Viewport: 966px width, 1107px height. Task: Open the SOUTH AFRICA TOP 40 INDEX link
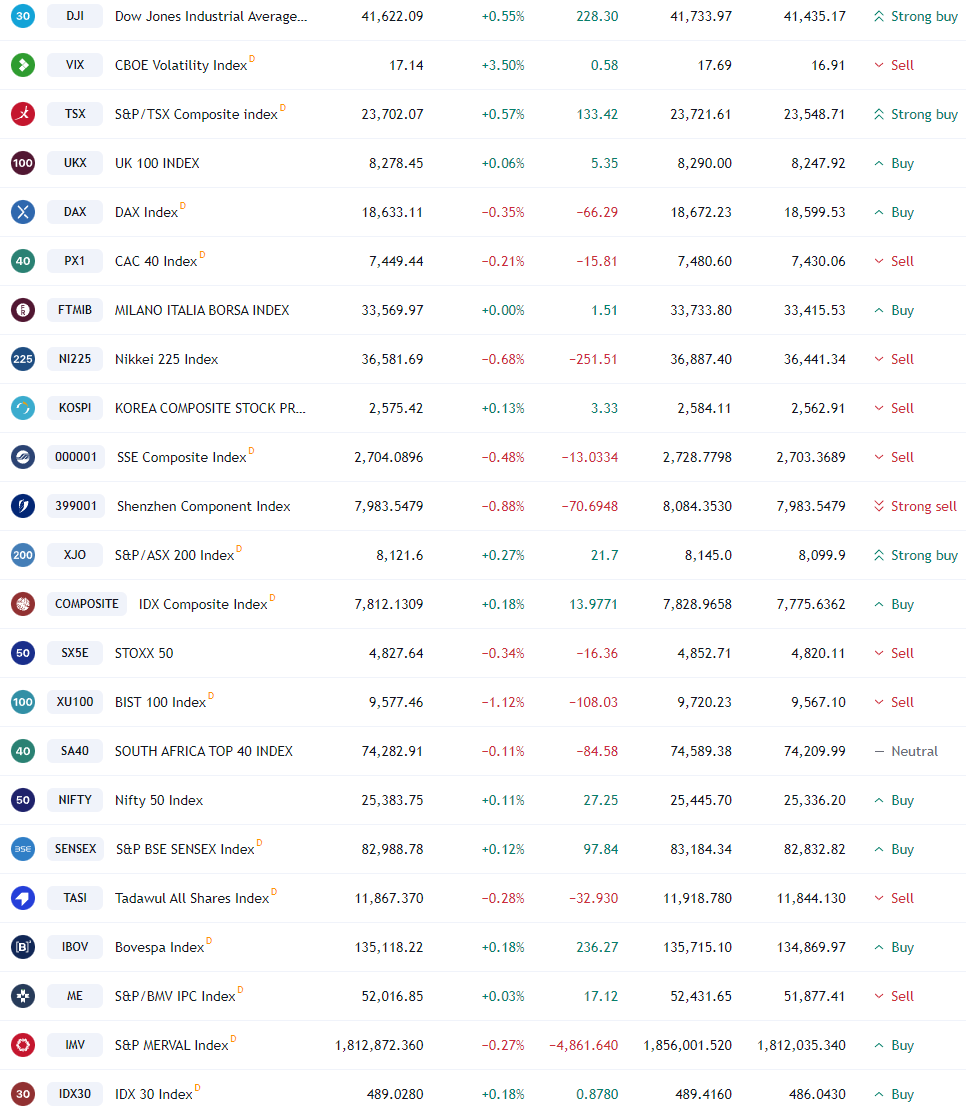tap(204, 751)
